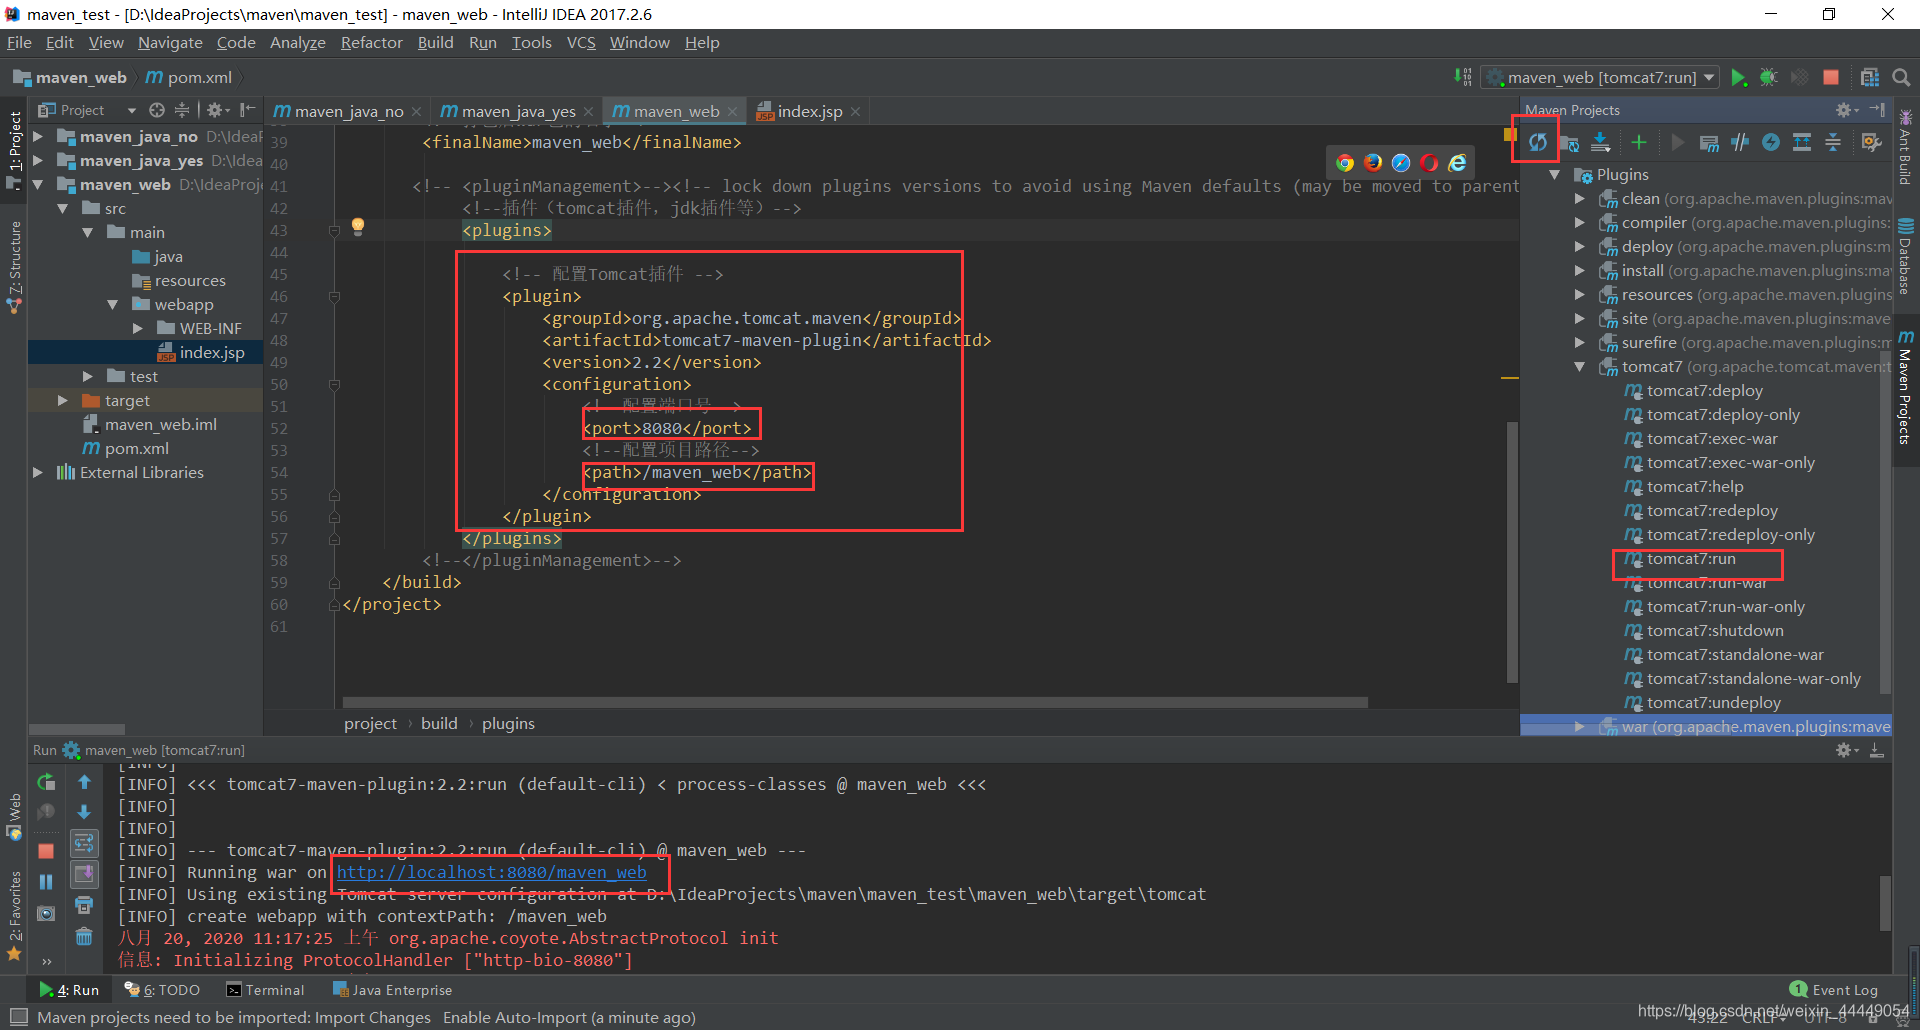
Task: Toggle Offline Mode in Maven toolbar
Action: point(1740,143)
